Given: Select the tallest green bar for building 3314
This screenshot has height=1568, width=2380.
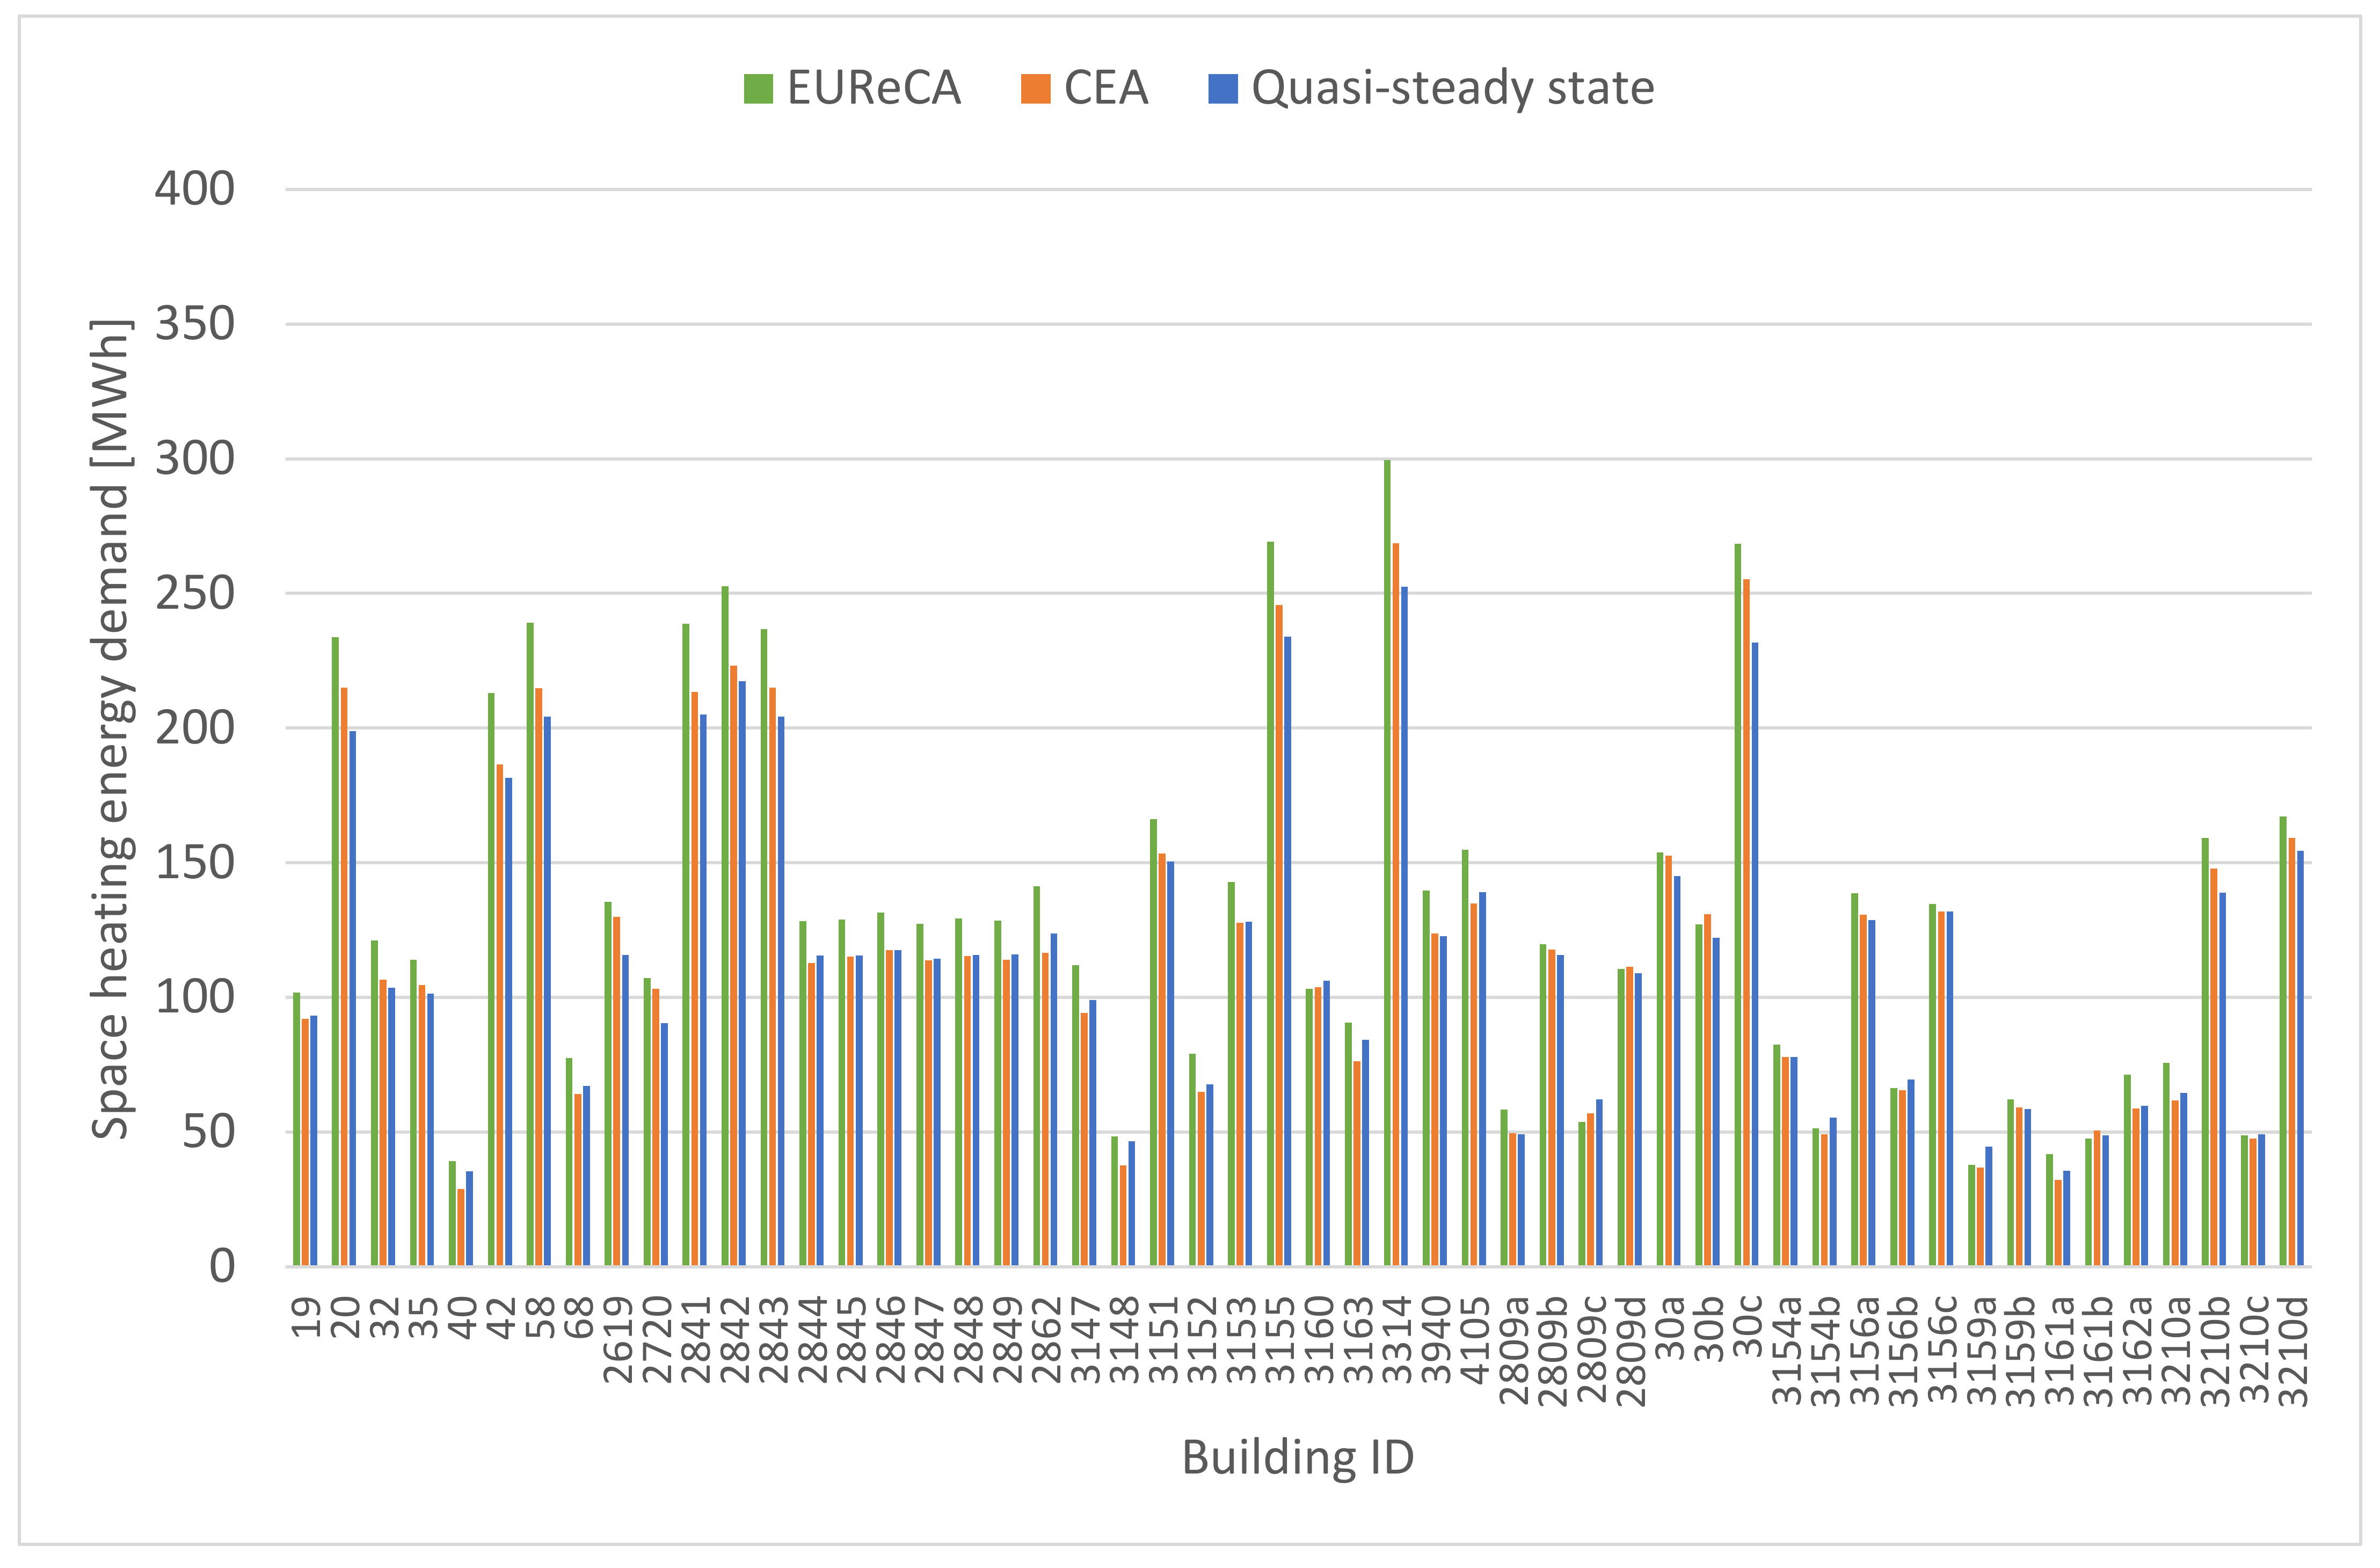Looking at the screenshot, I should [x=1387, y=860].
